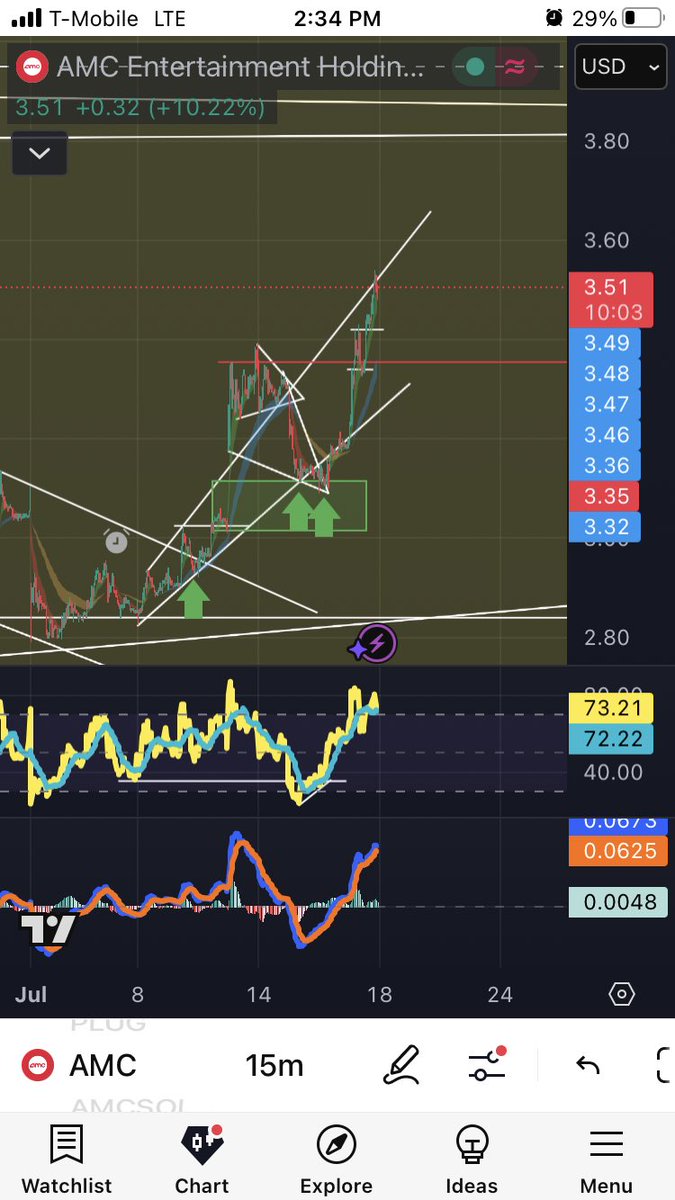Select the 3.51 current price label

(610, 300)
